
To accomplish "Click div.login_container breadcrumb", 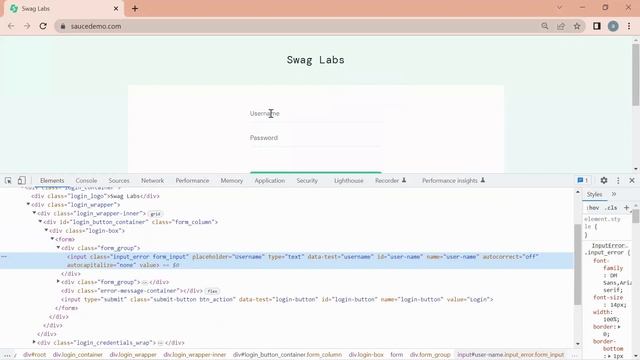I will pos(78,355).
